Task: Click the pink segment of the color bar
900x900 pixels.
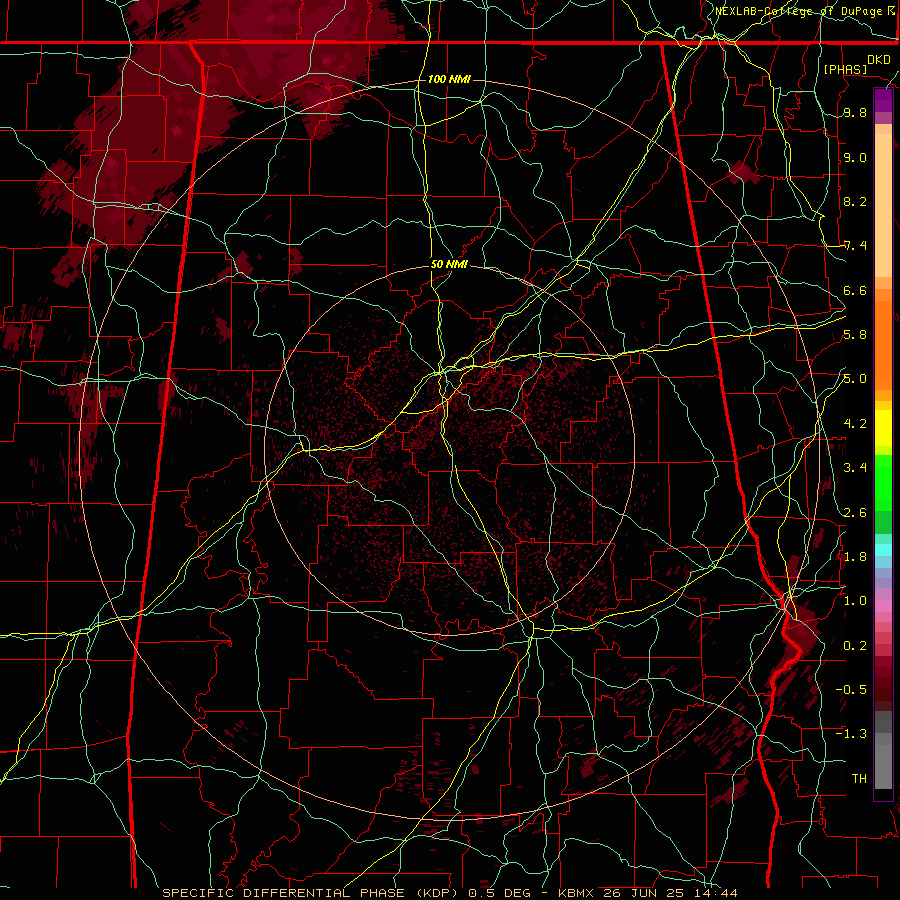Action: 883,606
